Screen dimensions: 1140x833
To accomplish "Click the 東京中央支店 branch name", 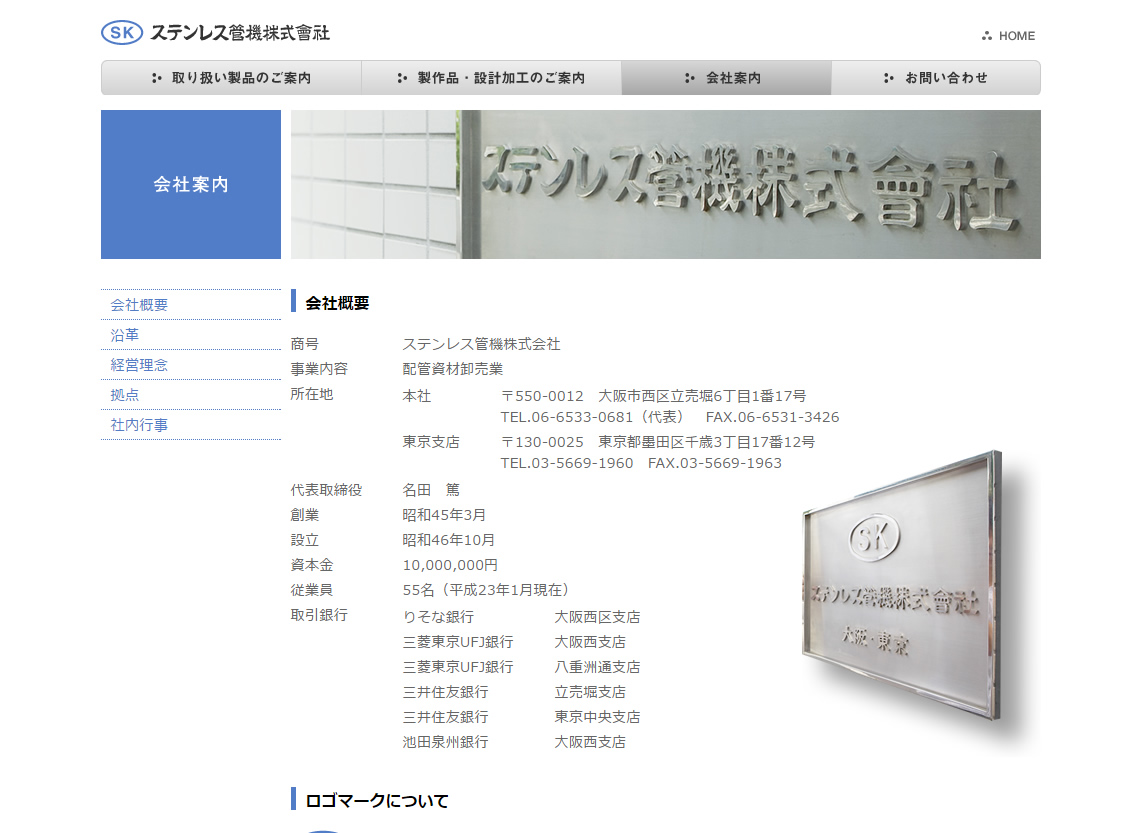I will (x=598, y=717).
